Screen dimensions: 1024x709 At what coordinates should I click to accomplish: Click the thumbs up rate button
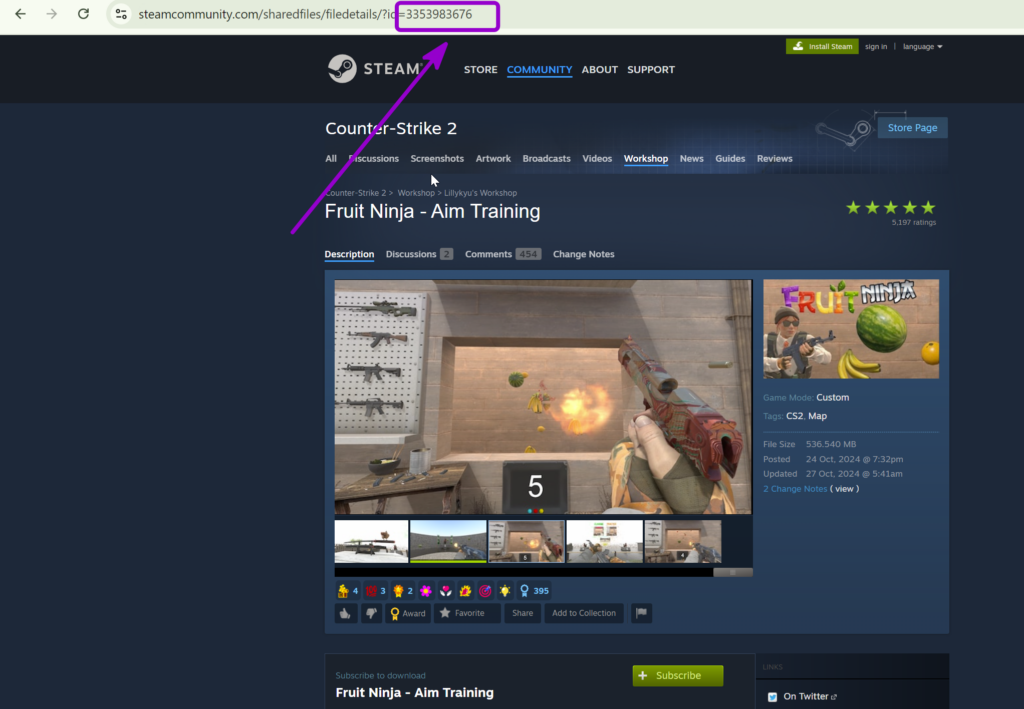click(345, 613)
